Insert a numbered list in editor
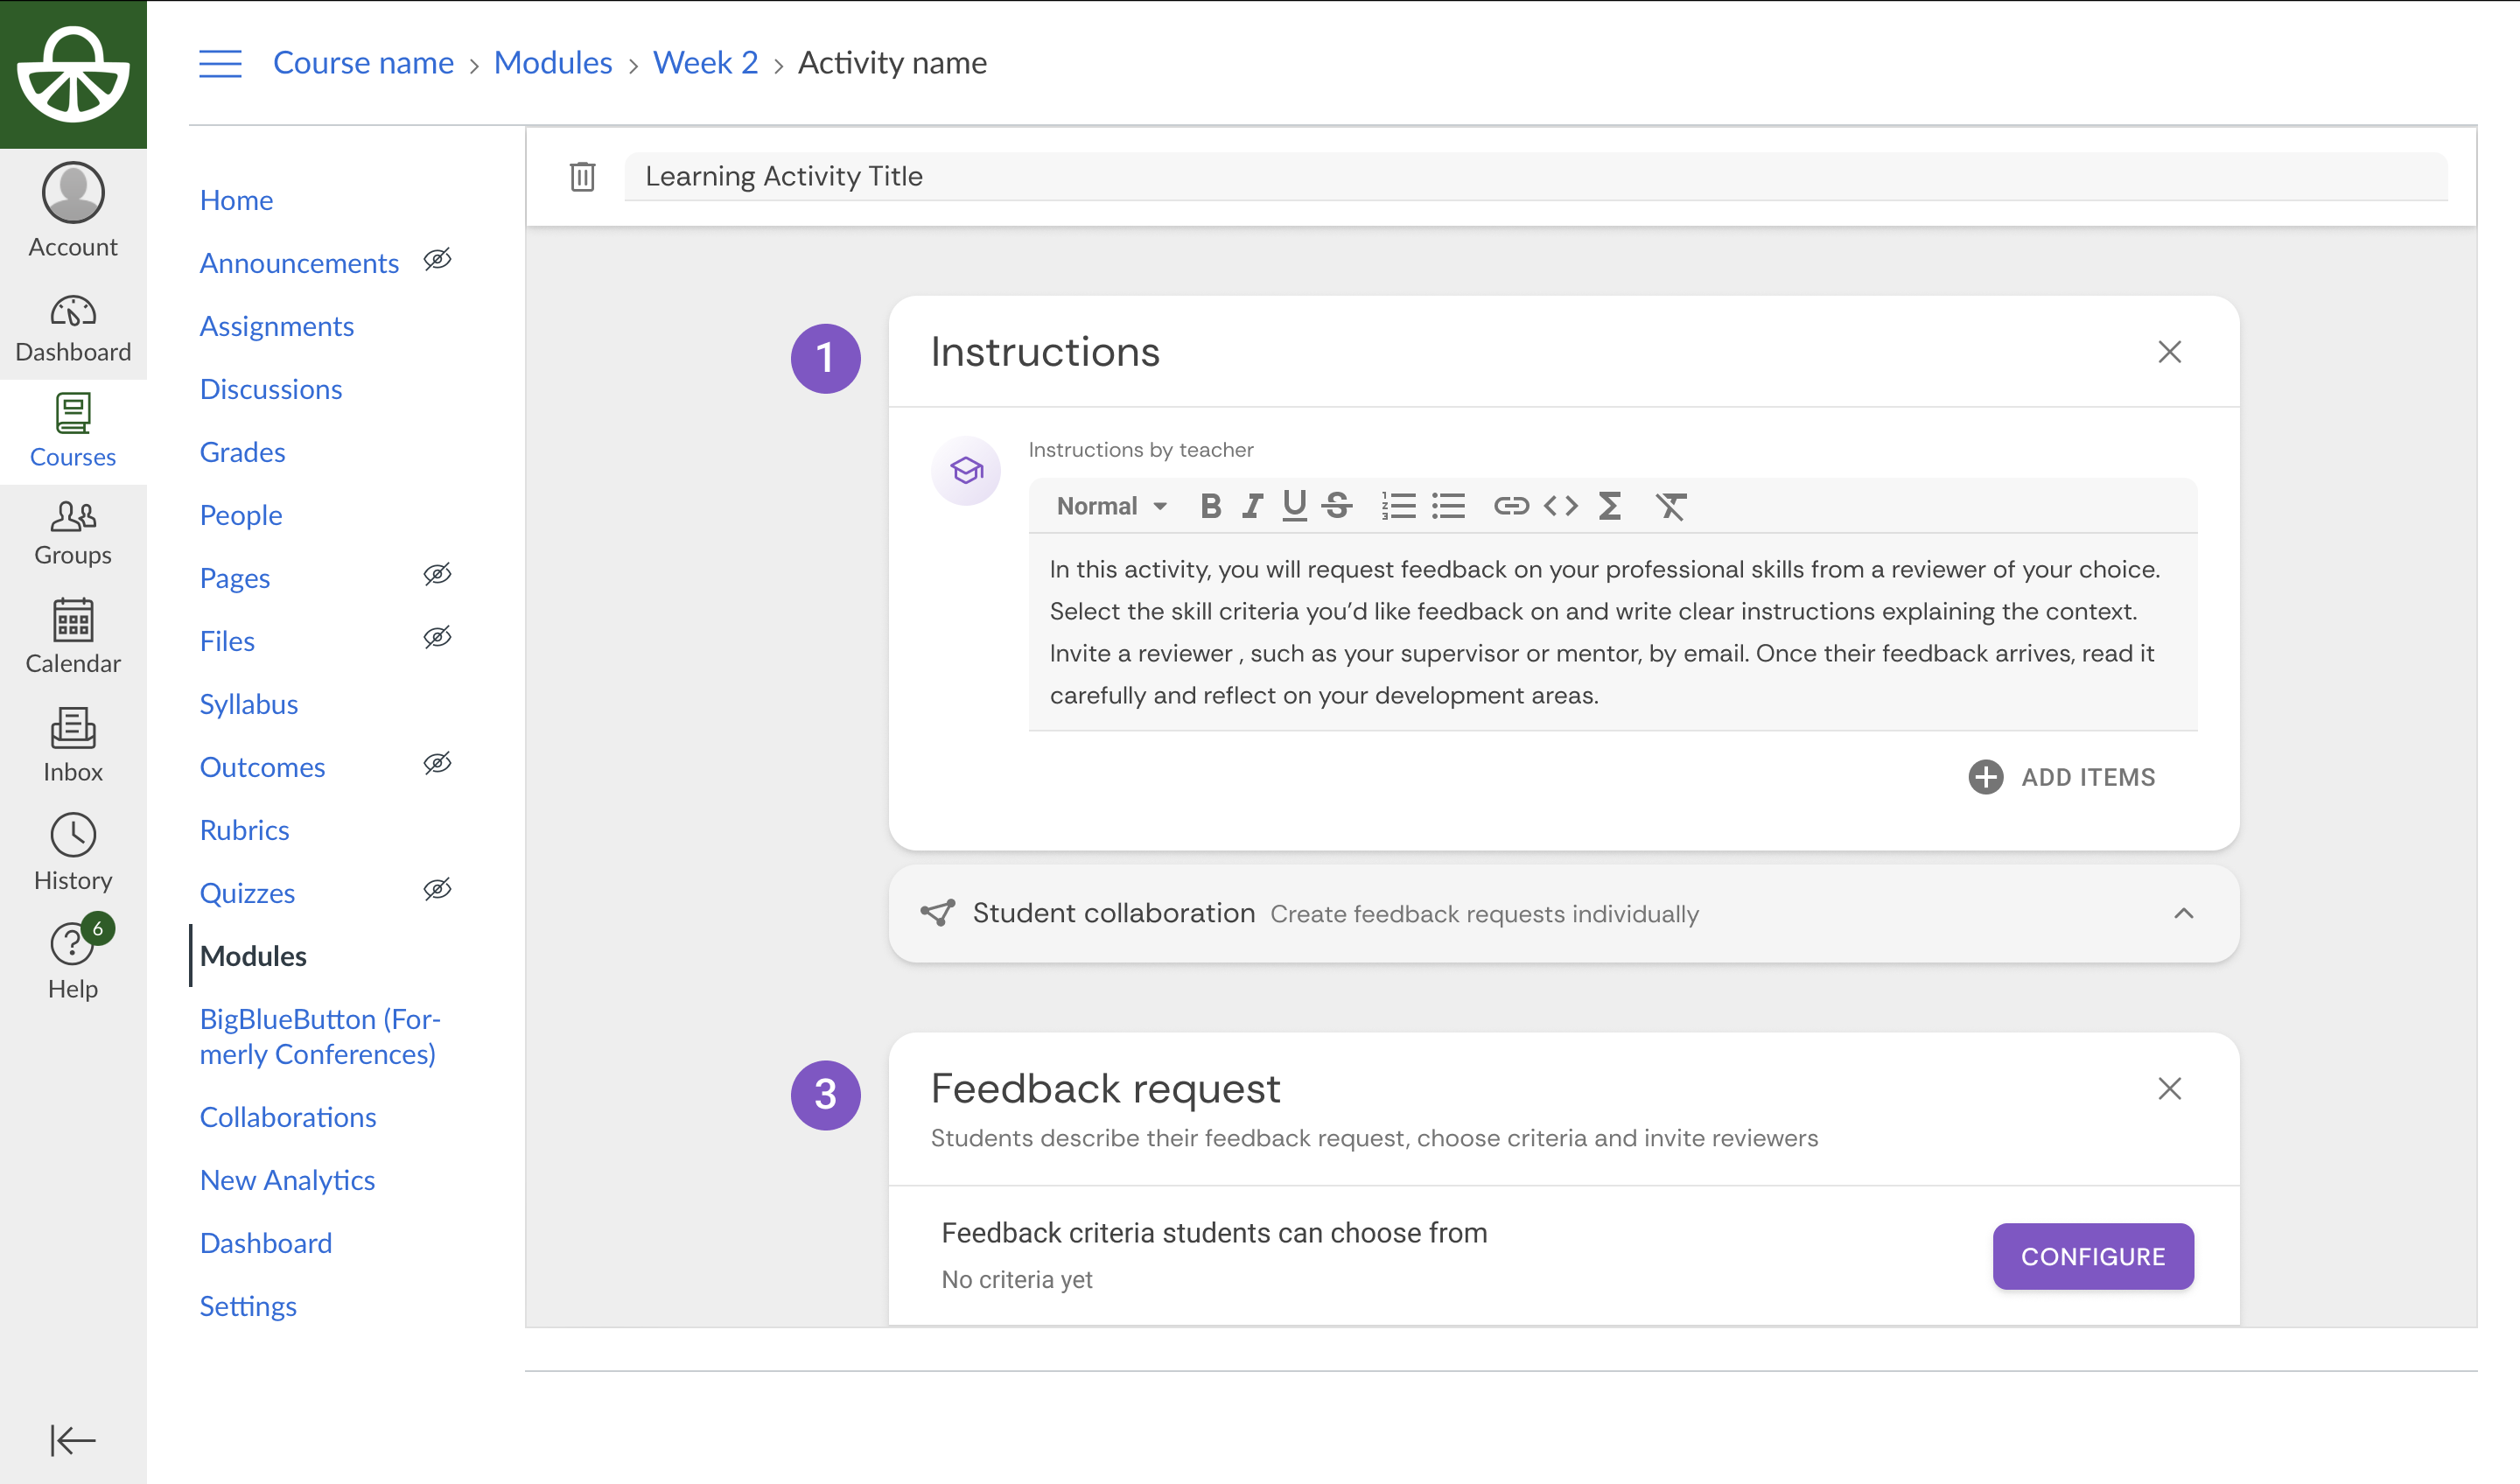 (x=1398, y=506)
